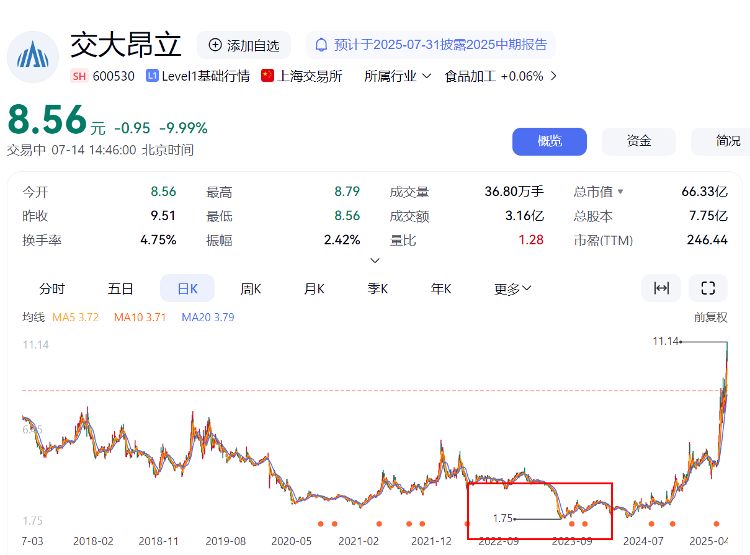Open 2025中期报告 disclosure notice
This screenshot has width=750, height=555.
coord(430,45)
